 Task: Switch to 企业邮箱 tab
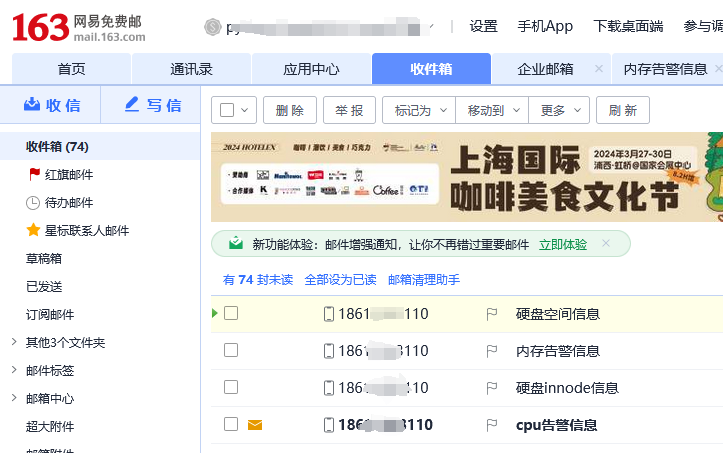[x=545, y=69]
